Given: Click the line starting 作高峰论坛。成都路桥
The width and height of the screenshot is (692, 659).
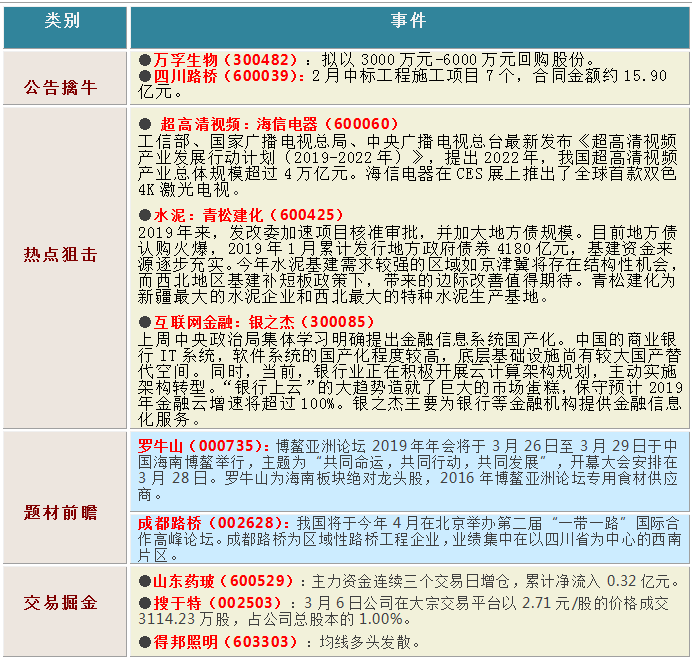Looking at the screenshot, I should pos(410,539).
